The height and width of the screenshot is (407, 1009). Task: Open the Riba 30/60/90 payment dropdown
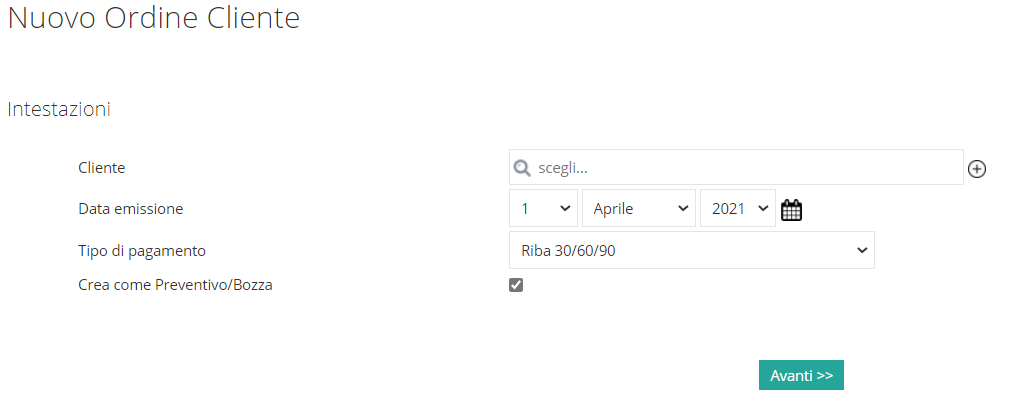tap(692, 250)
